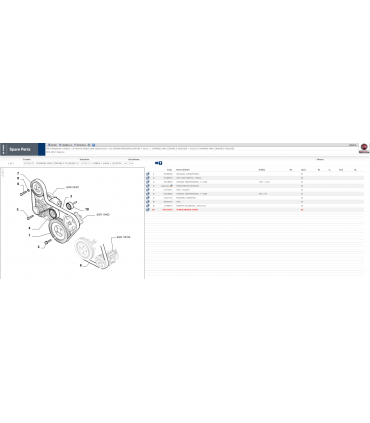Click the blue round help icon in toolbar

(x=94, y=145)
